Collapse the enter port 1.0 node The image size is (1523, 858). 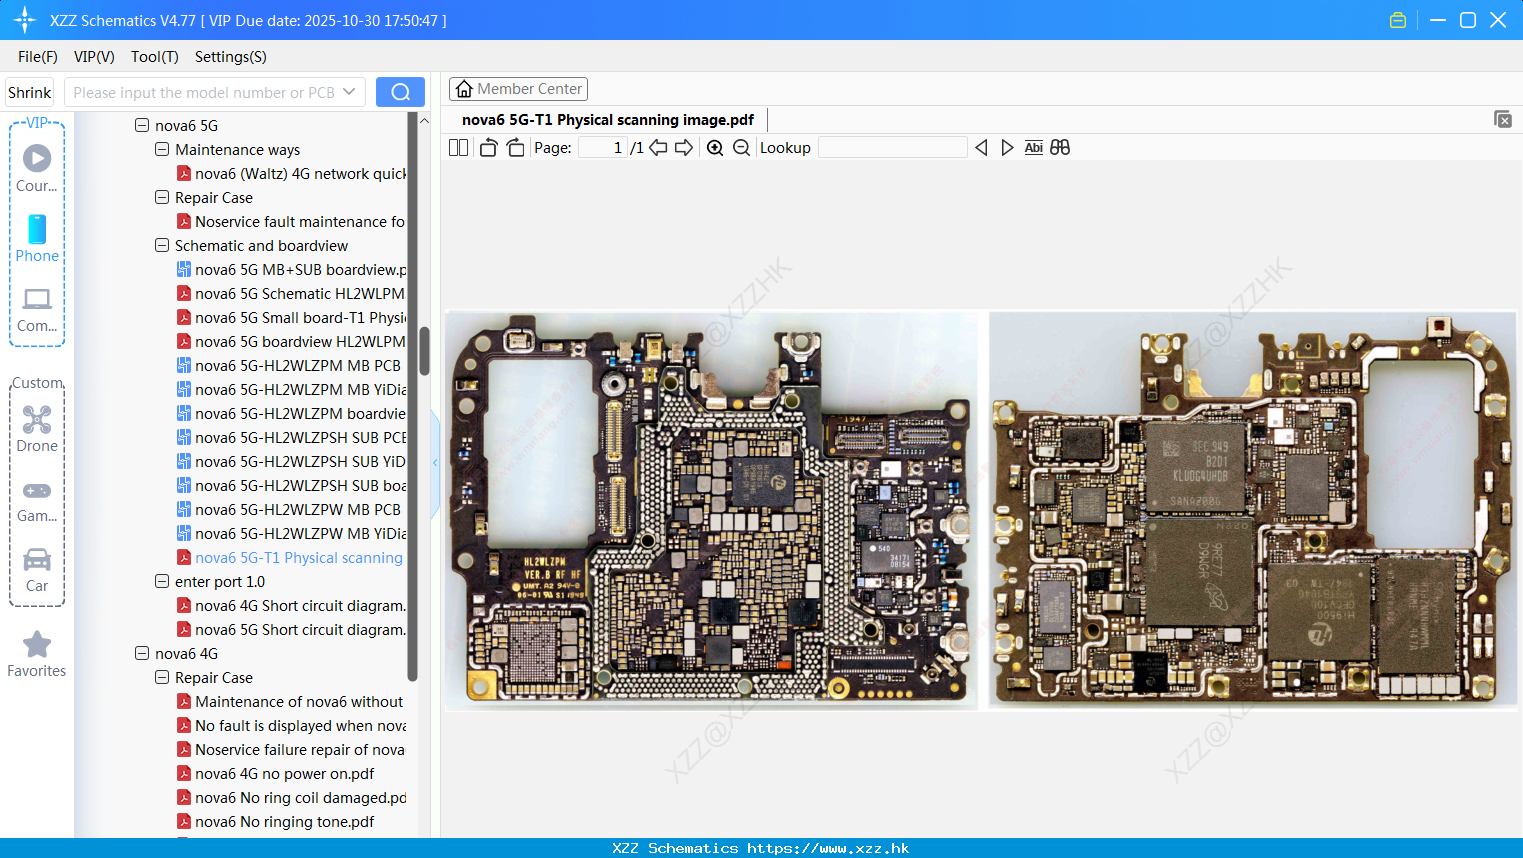tap(162, 581)
